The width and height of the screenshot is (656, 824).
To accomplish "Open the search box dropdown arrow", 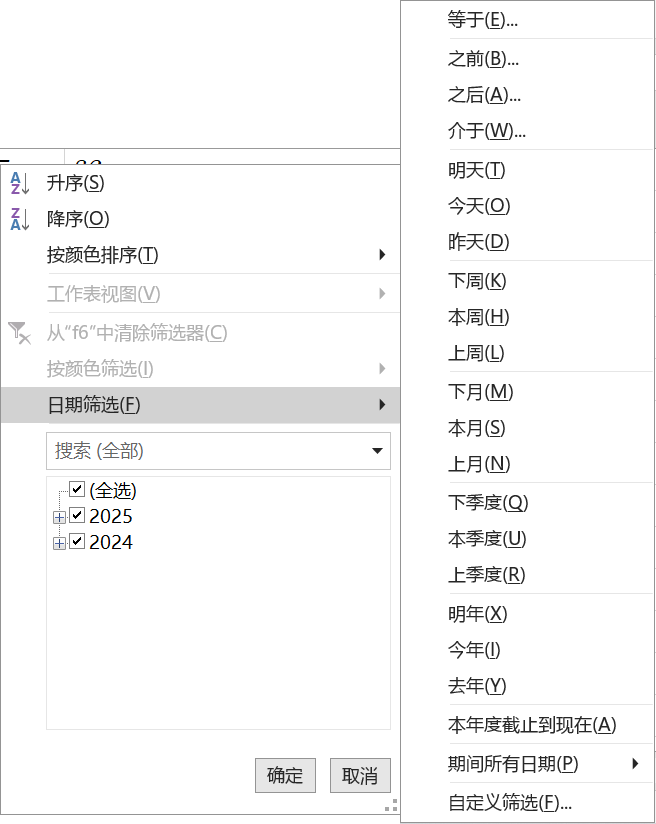I will (377, 451).
